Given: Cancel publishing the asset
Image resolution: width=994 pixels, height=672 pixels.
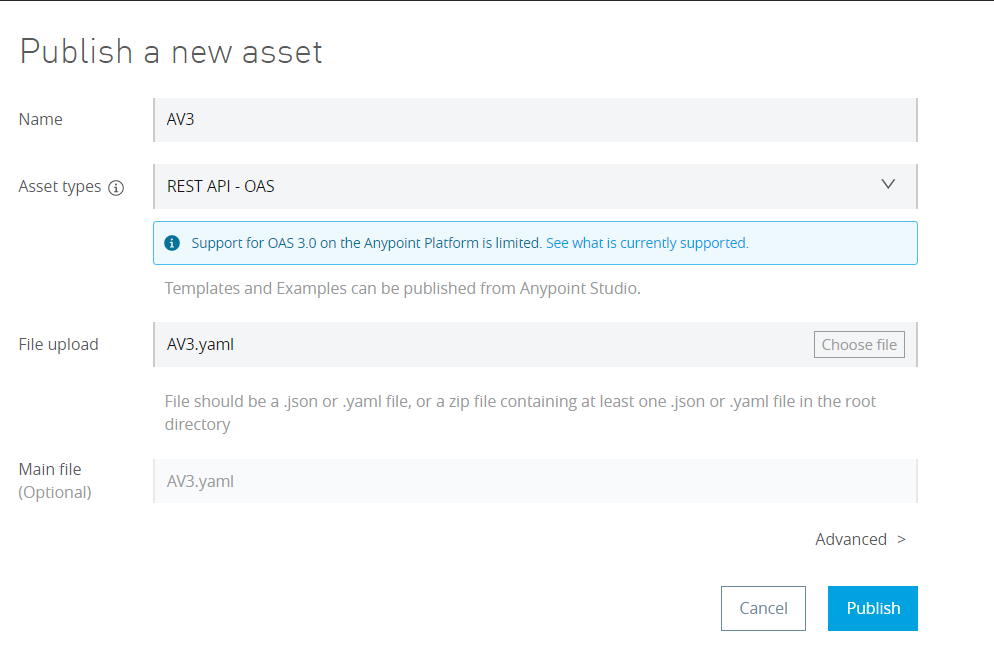Looking at the screenshot, I should coord(763,608).
